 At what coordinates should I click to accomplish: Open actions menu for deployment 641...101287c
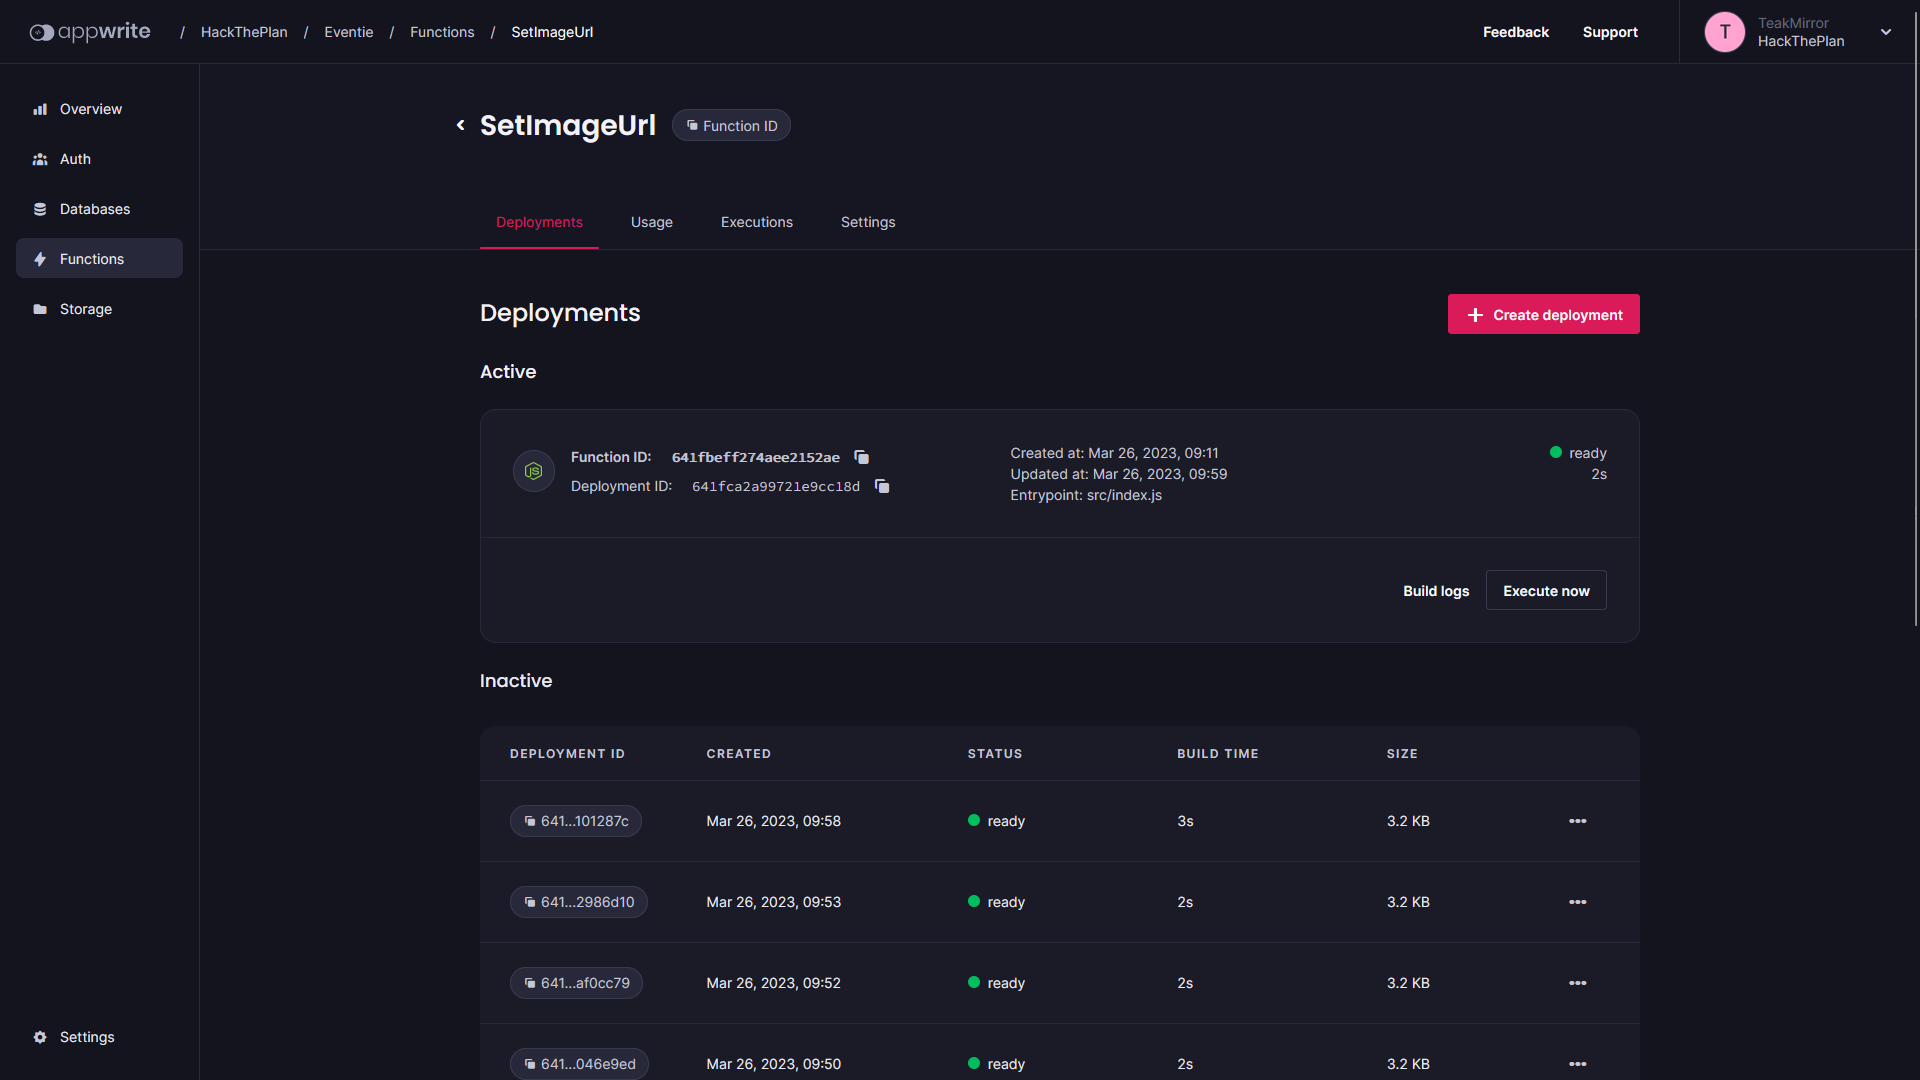[x=1577, y=821]
